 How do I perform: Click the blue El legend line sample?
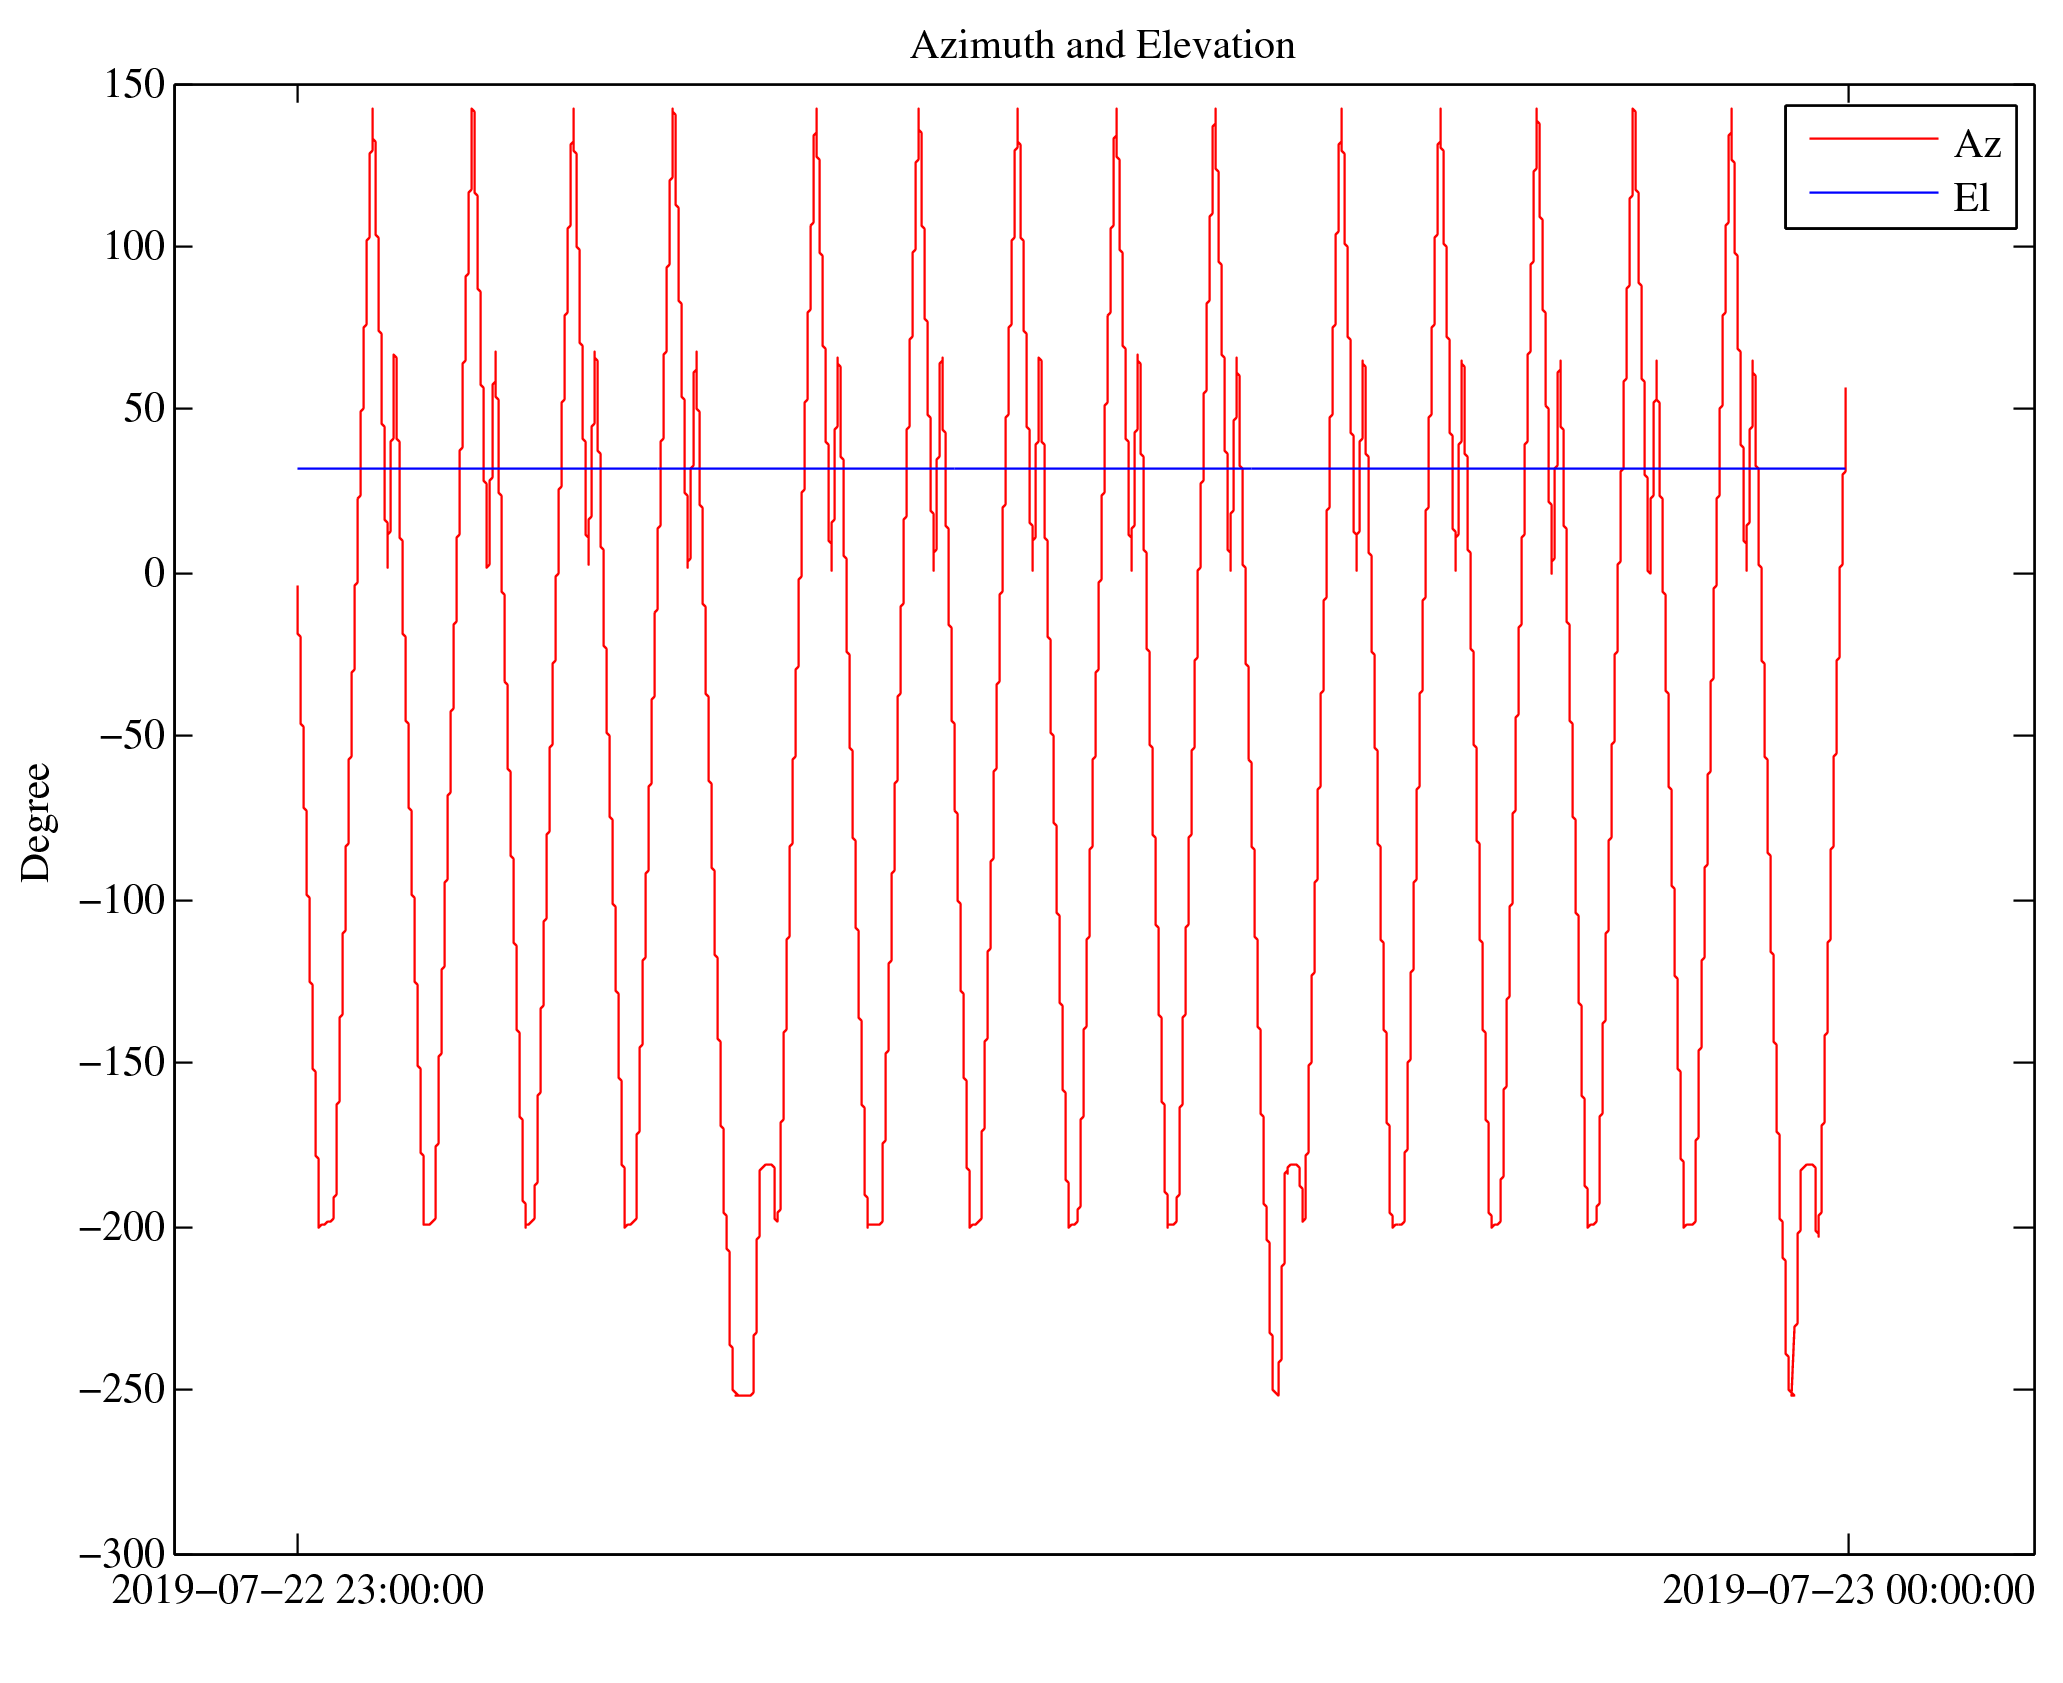1873,192
